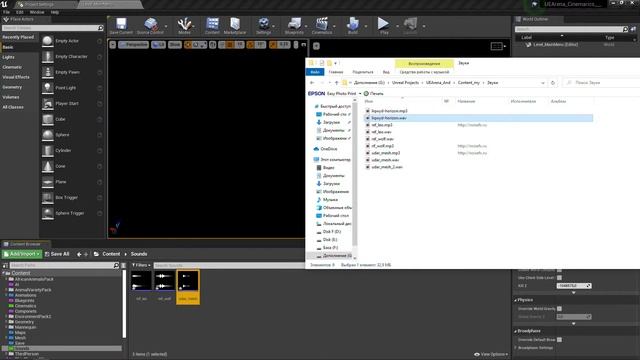The height and width of the screenshot is (360, 640).
Task: Click the Add/Import button
Action: (22, 254)
